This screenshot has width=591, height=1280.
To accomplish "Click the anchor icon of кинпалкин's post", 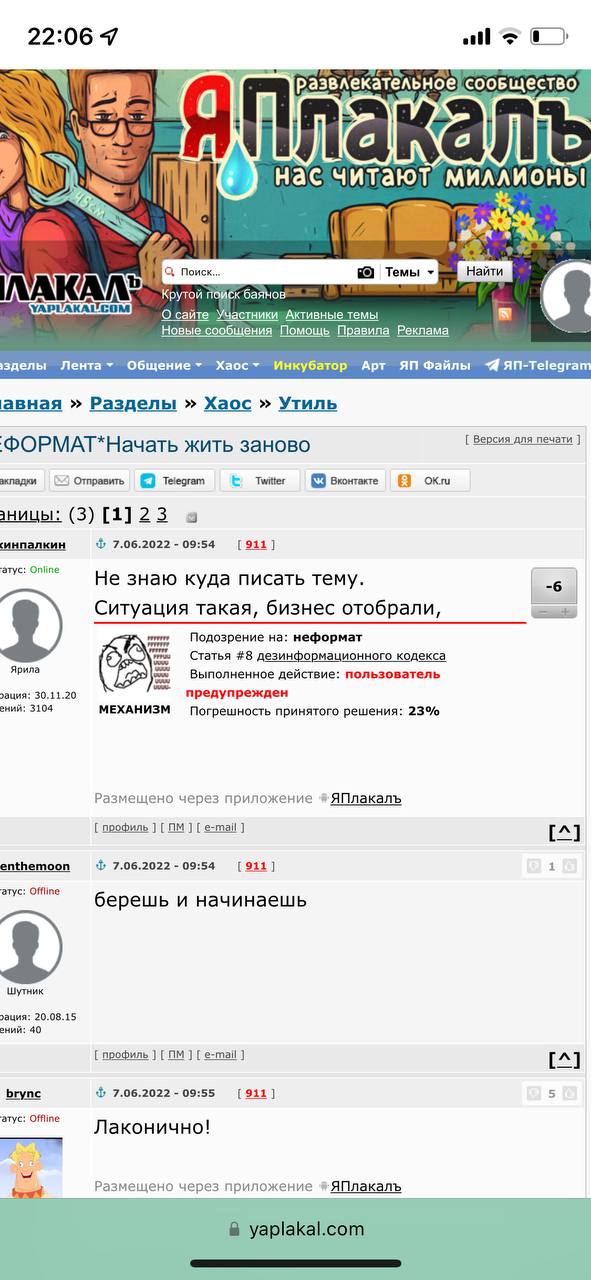I will tap(100, 544).
